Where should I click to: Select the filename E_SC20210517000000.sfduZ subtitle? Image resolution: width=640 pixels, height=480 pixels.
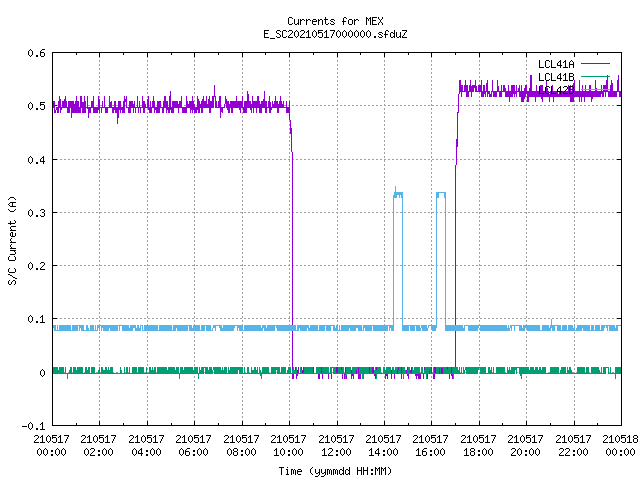coord(335,34)
